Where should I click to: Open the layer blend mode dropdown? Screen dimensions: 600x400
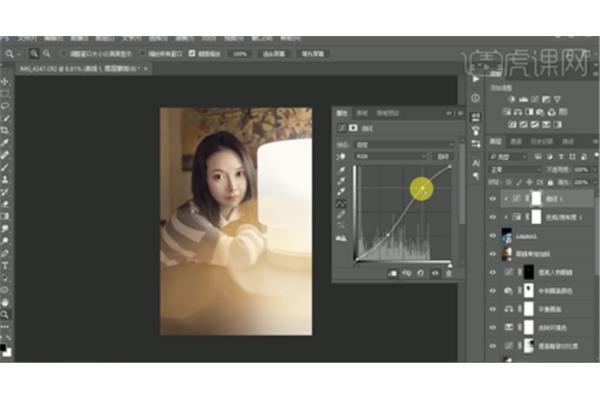coord(515,170)
